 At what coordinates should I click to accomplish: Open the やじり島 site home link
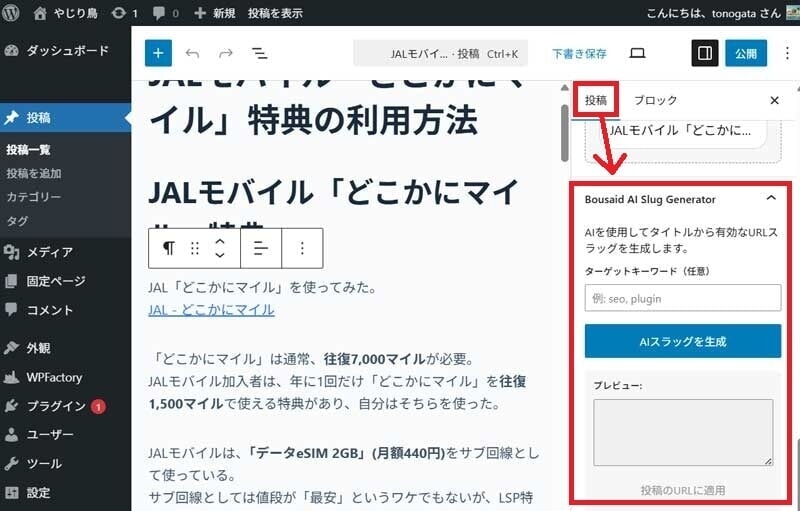coord(65,13)
